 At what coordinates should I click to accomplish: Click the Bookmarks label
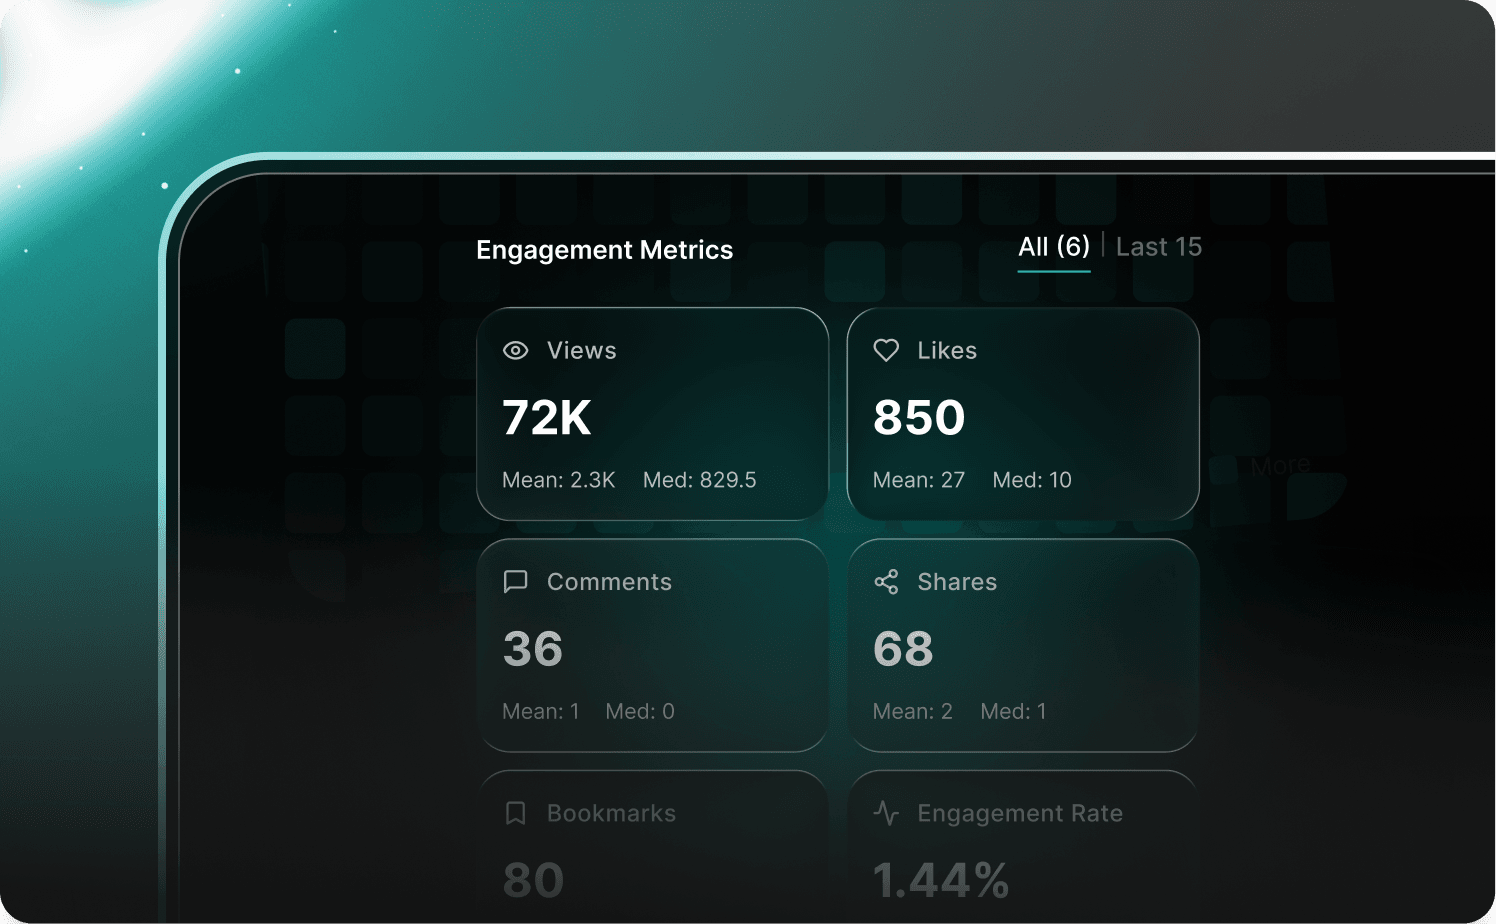tap(612, 814)
